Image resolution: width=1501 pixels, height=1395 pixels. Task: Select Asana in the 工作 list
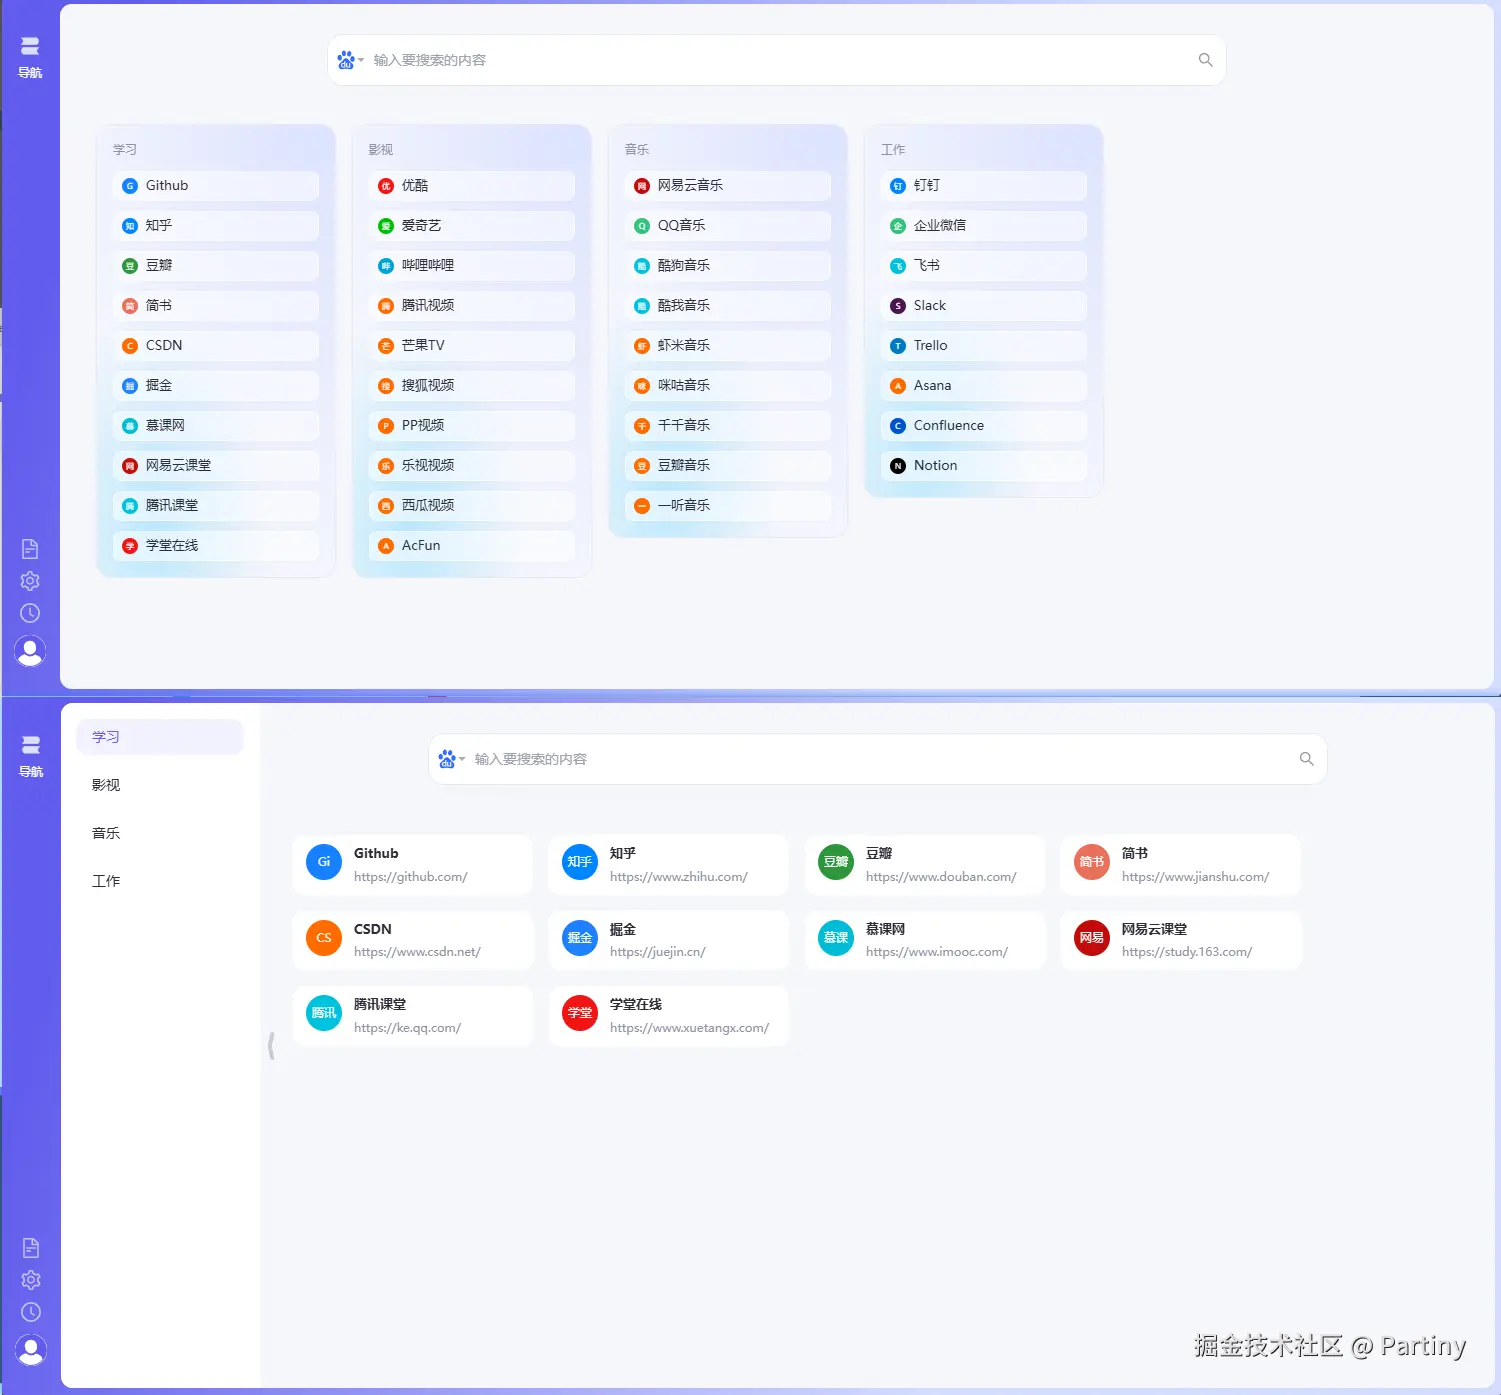tap(984, 385)
